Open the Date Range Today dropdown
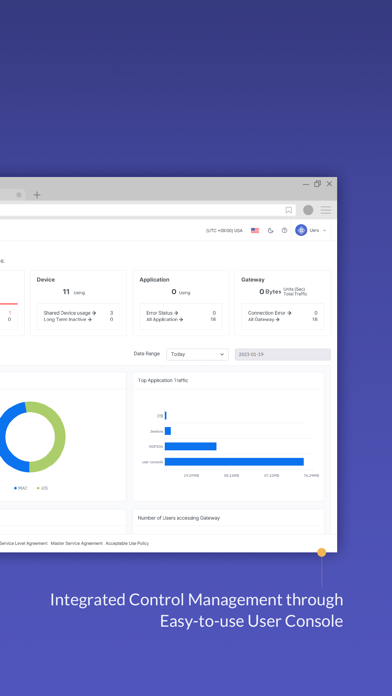 tap(198, 354)
